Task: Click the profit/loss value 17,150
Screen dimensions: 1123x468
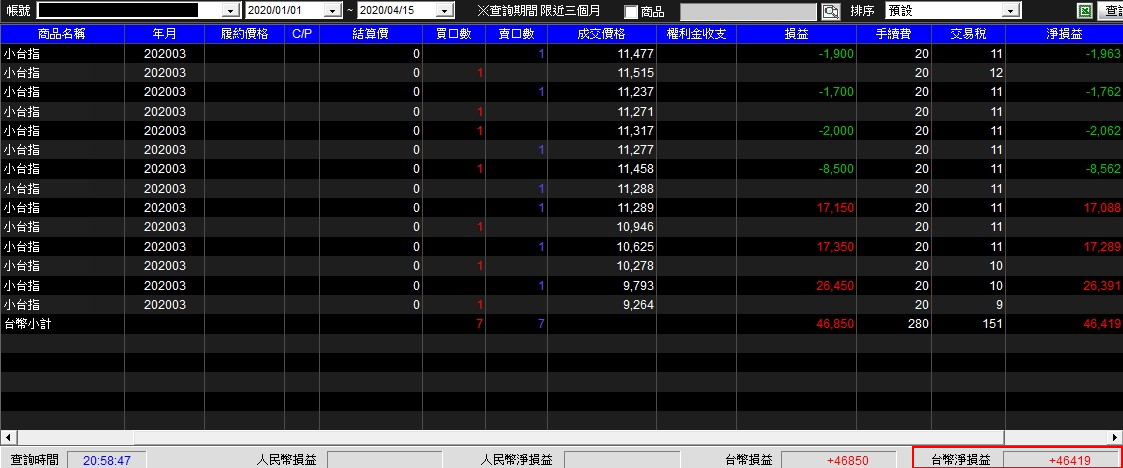Action: [836, 208]
